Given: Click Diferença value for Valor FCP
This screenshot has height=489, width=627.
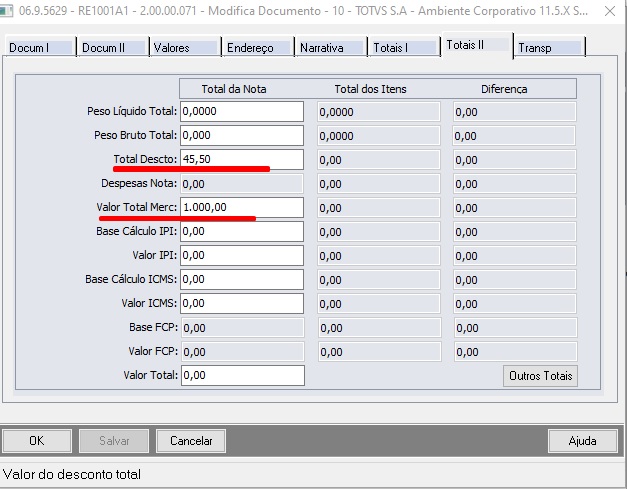Looking at the screenshot, I should tap(515, 352).
